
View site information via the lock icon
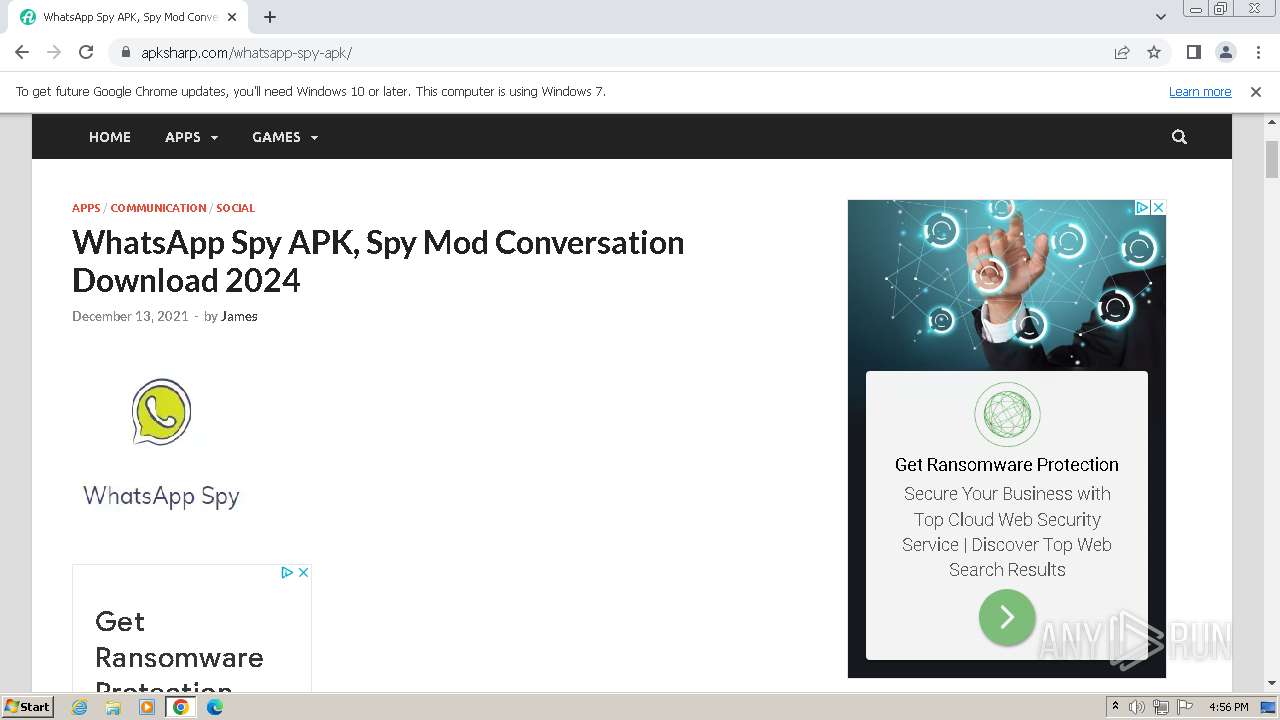tap(126, 53)
